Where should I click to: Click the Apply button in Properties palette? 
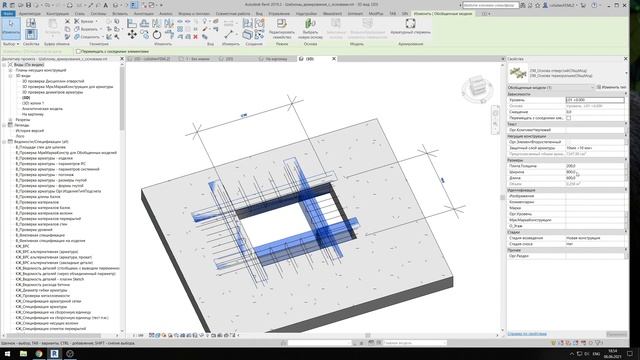point(616,334)
